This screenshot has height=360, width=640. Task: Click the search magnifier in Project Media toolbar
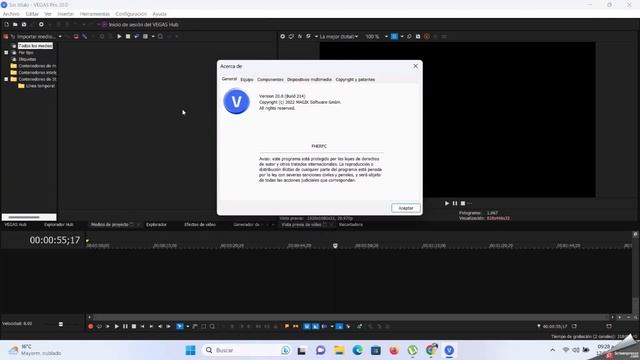click(160, 36)
